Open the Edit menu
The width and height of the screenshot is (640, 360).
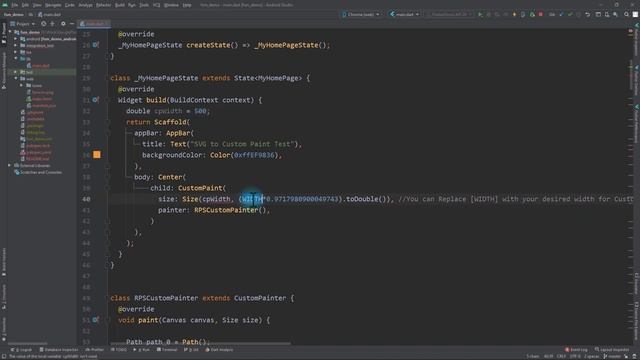[25, 5]
